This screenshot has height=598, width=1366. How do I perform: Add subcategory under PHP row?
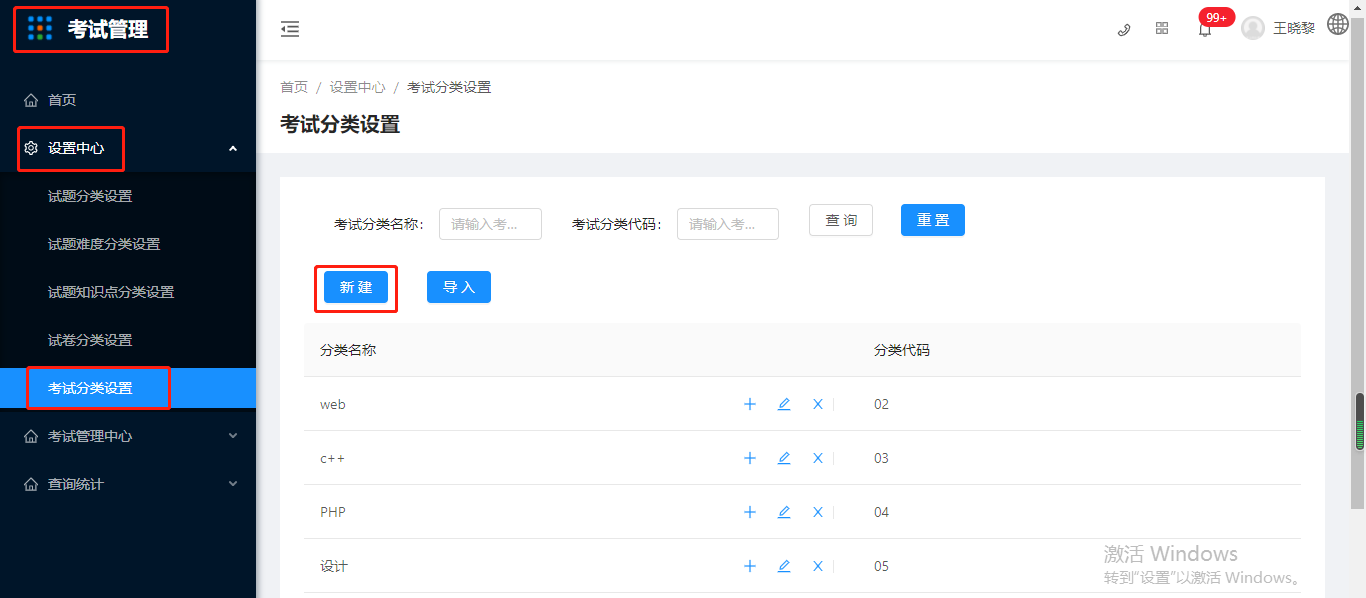(x=750, y=512)
